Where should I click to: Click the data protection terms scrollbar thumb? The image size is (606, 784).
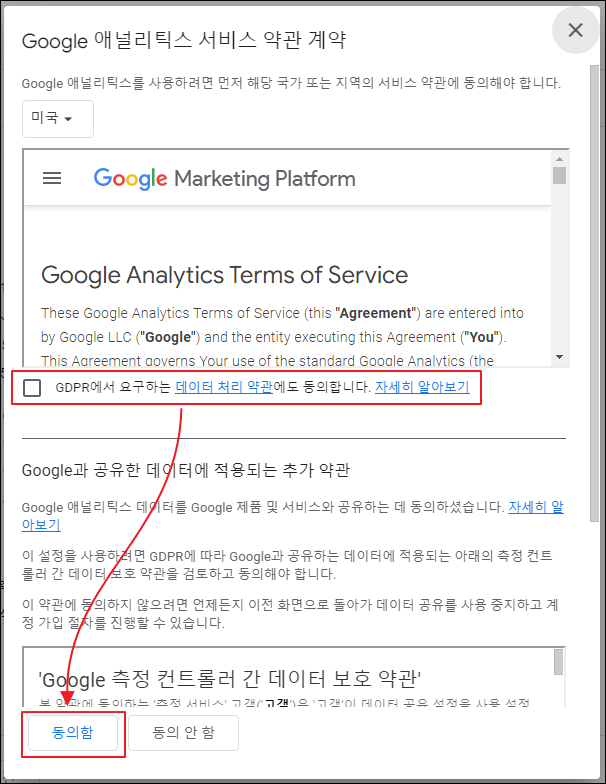(558, 662)
